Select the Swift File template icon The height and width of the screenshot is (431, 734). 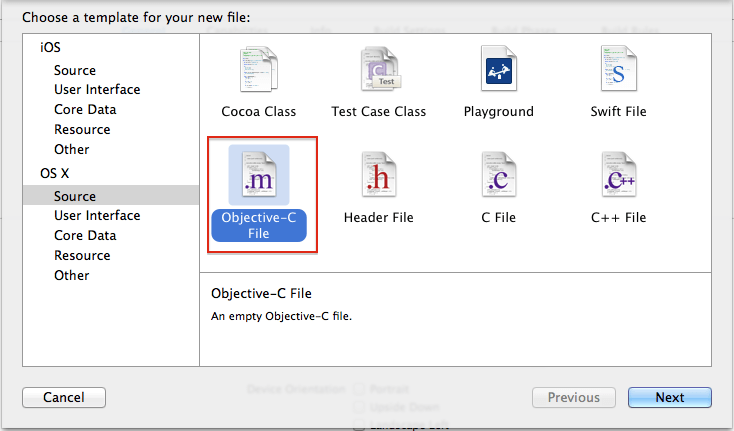[x=619, y=68]
